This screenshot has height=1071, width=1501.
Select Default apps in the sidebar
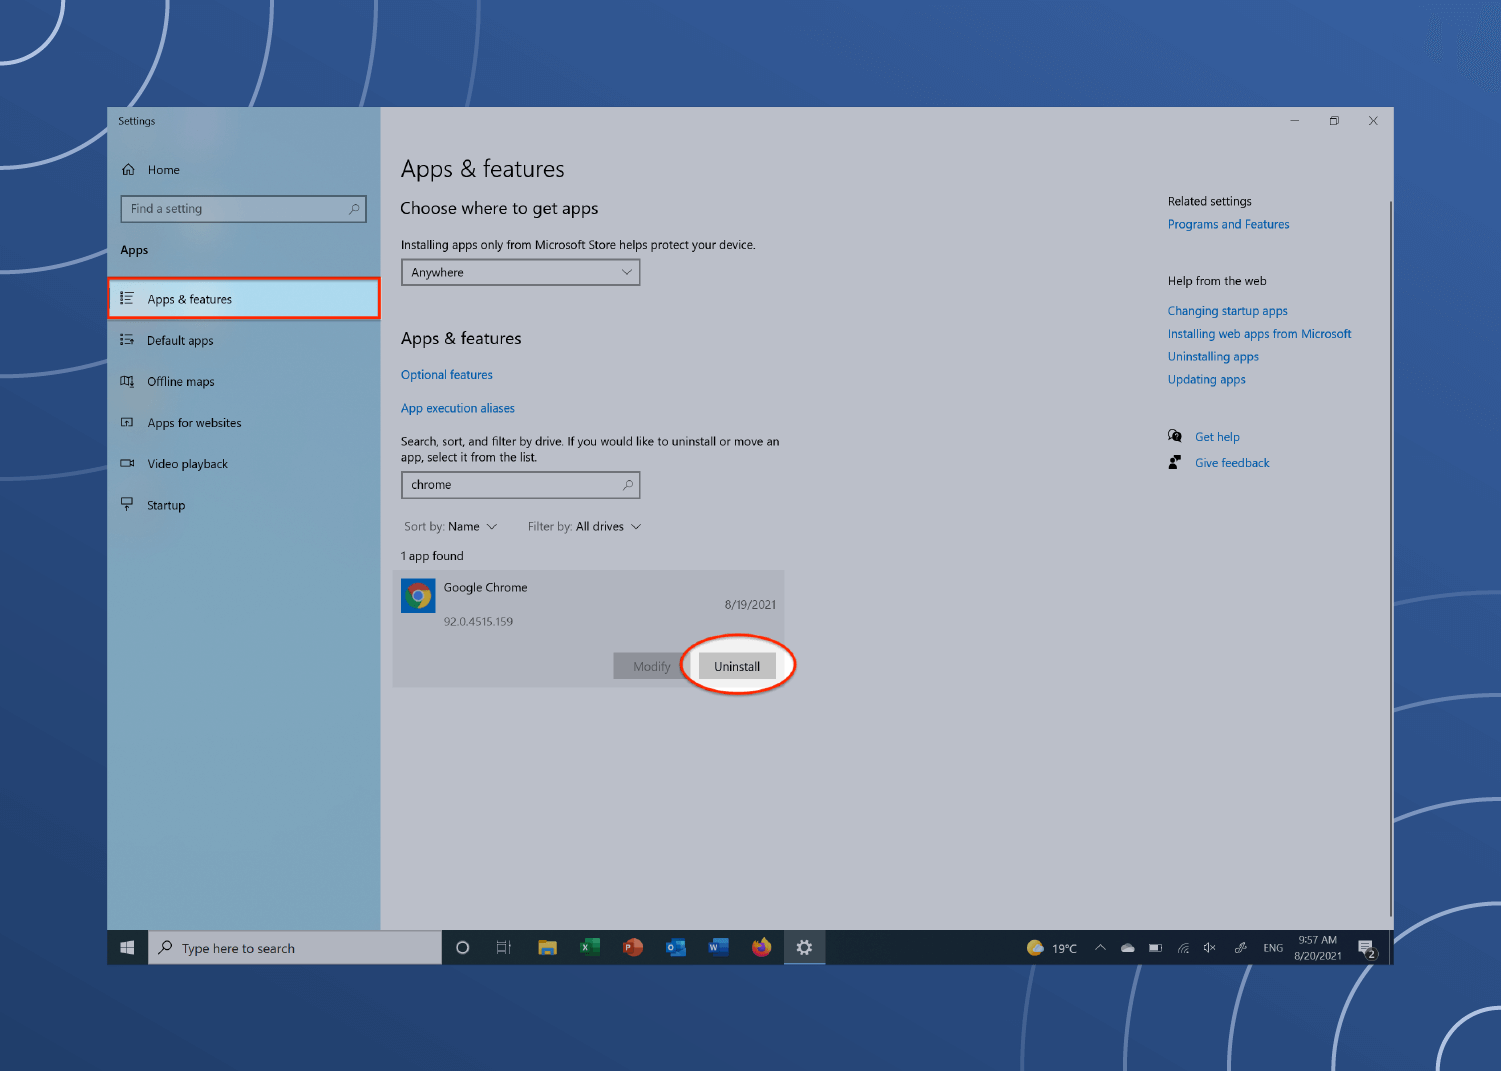180,340
